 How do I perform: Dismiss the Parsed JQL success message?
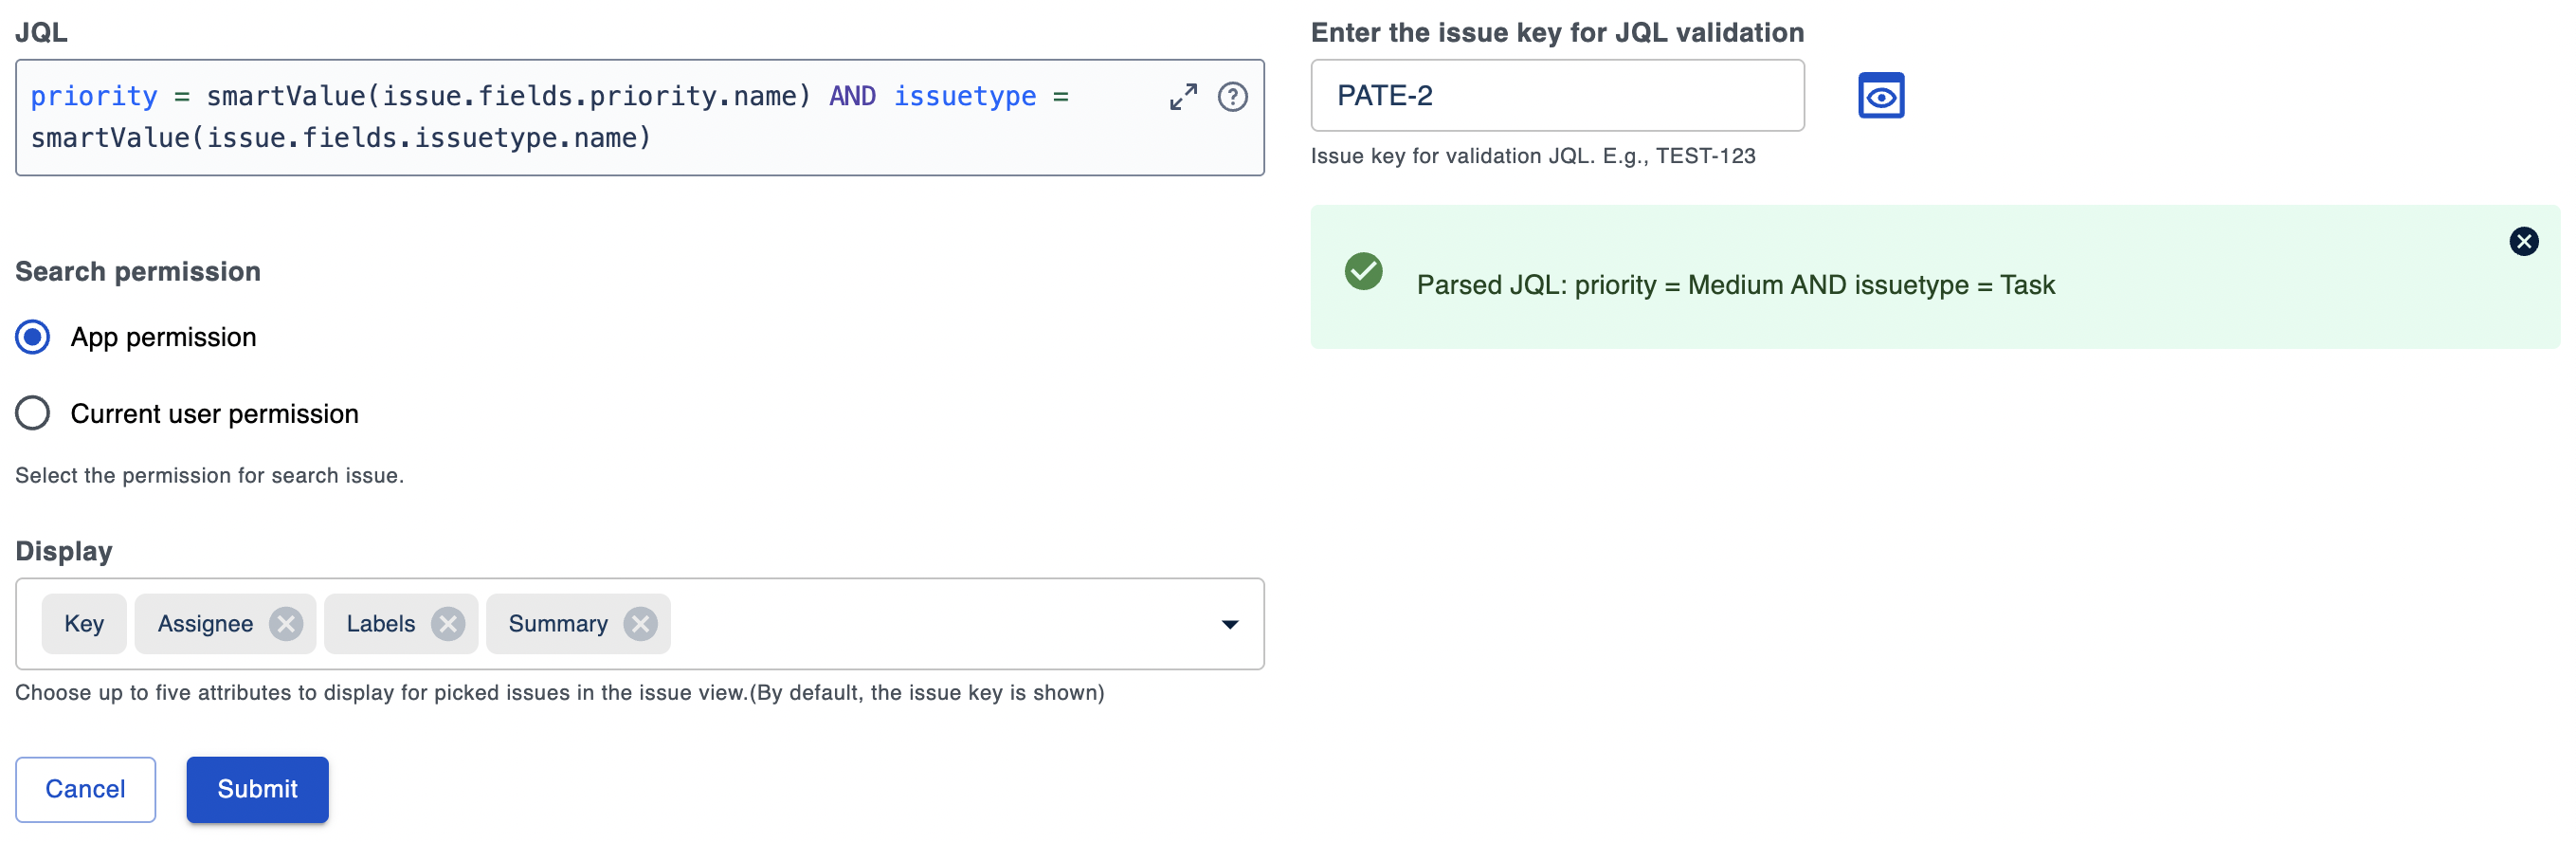(2523, 241)
